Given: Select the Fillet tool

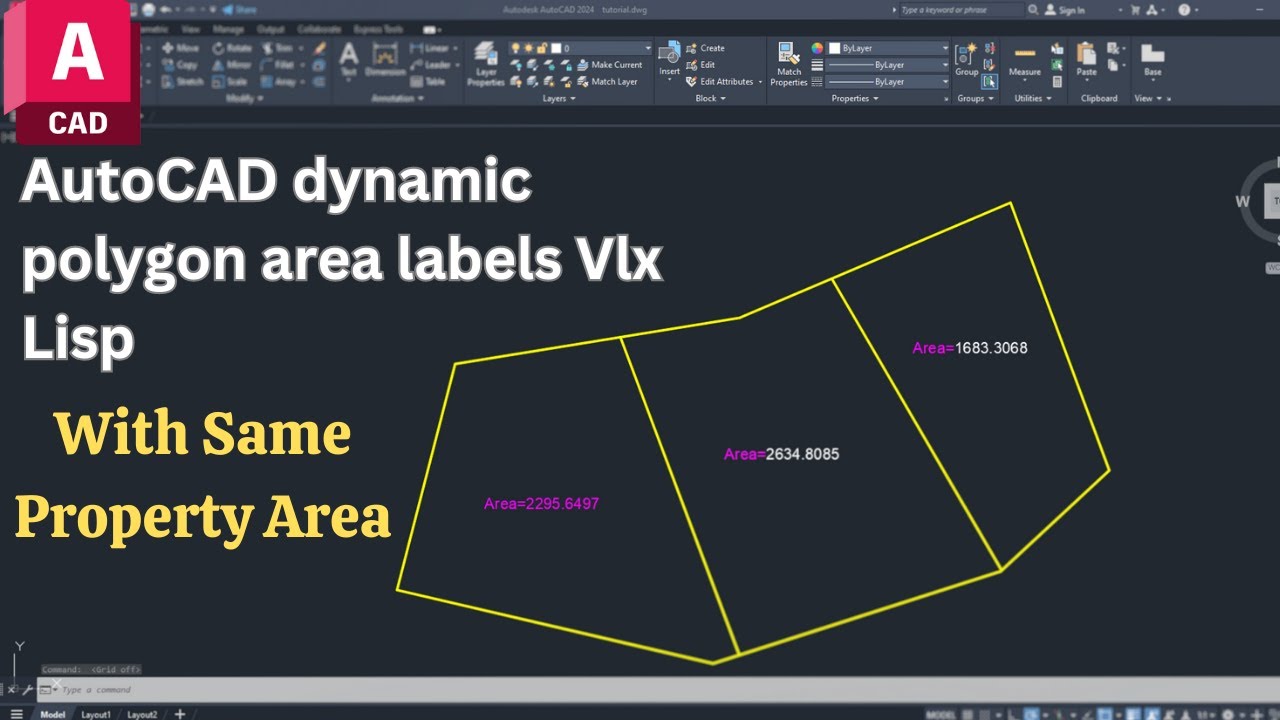Looking at the screenshot, I should (278, 65).
